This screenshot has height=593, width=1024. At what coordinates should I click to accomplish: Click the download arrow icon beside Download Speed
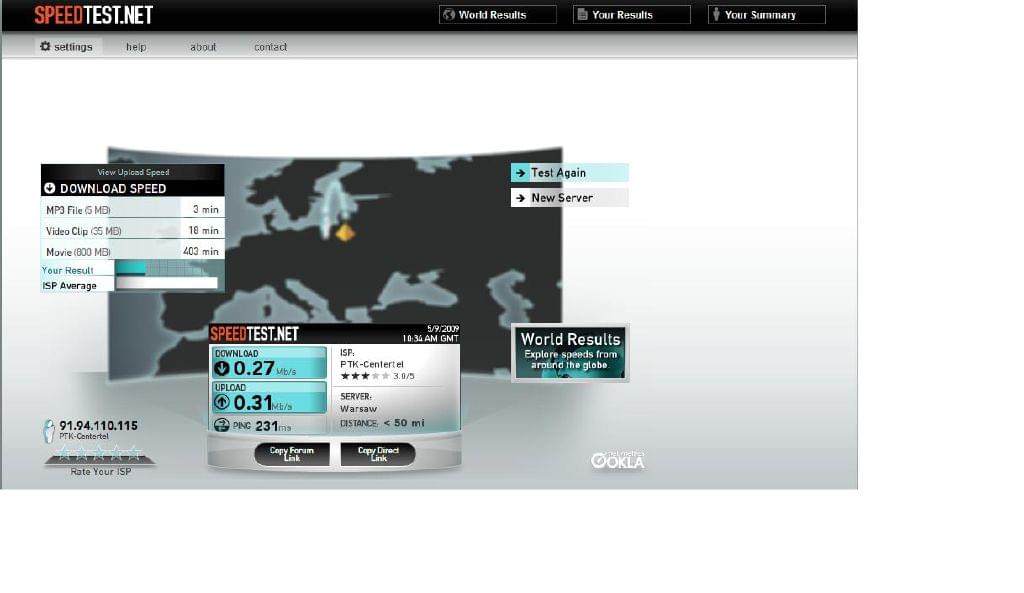(x=50, y=188)
